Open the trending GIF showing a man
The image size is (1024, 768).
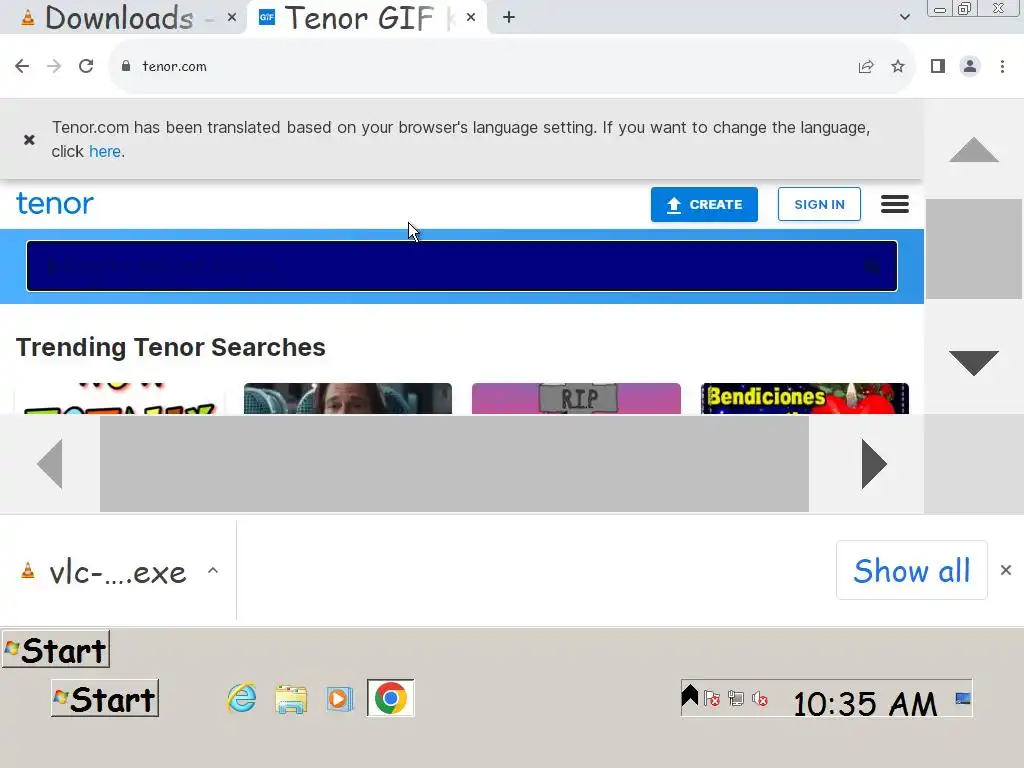(347, 398)
